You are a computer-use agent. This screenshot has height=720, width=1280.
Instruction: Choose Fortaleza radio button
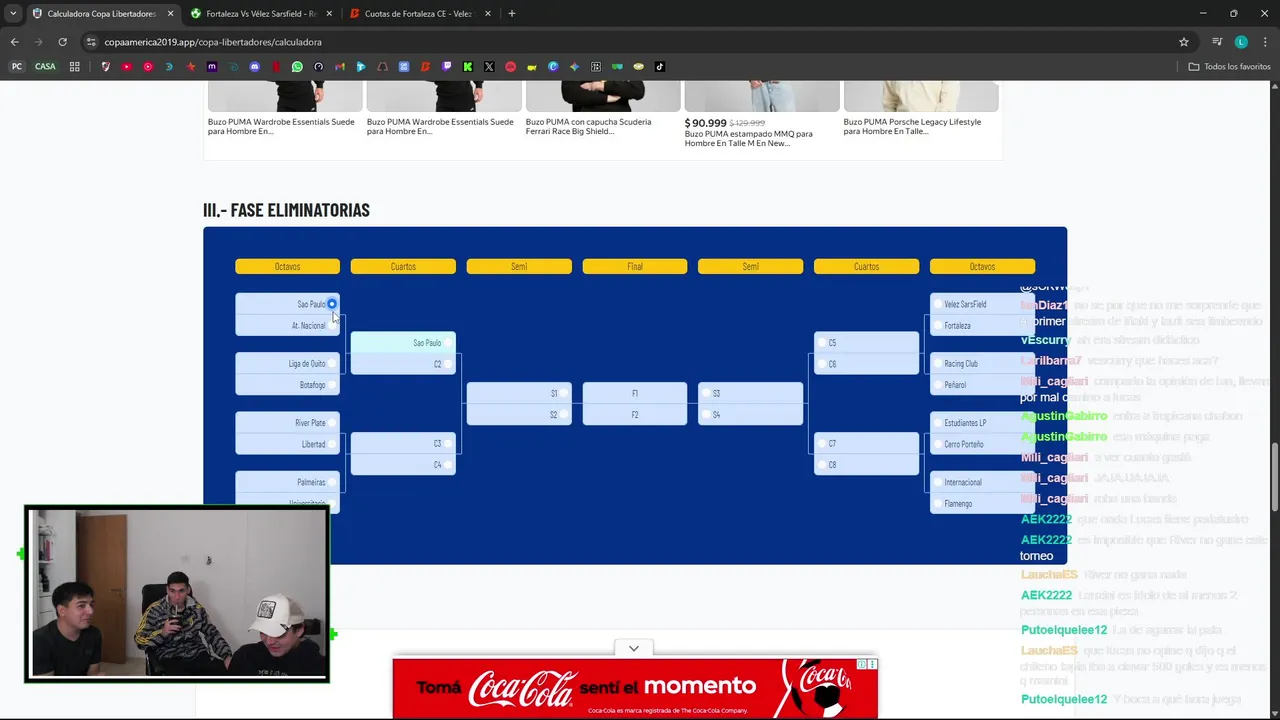pyautogui.click(x=937, y=325)
